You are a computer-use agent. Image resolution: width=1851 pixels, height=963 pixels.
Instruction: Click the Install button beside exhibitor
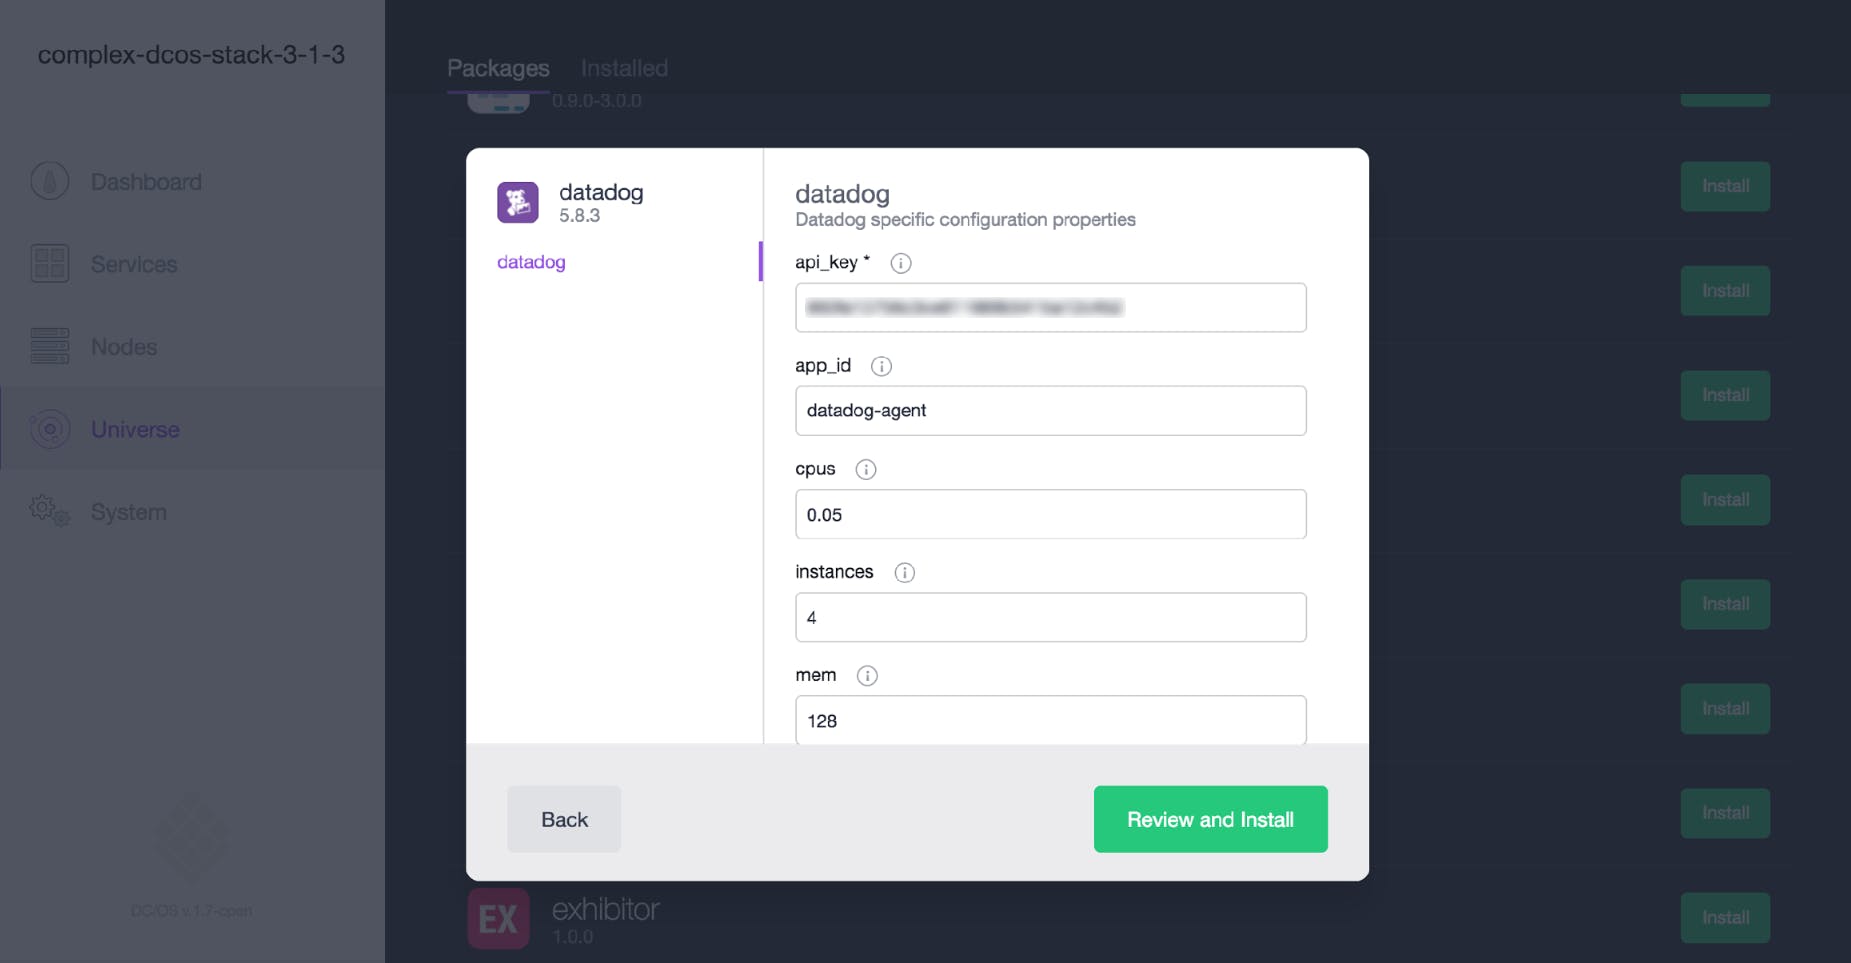[1724, 917]
